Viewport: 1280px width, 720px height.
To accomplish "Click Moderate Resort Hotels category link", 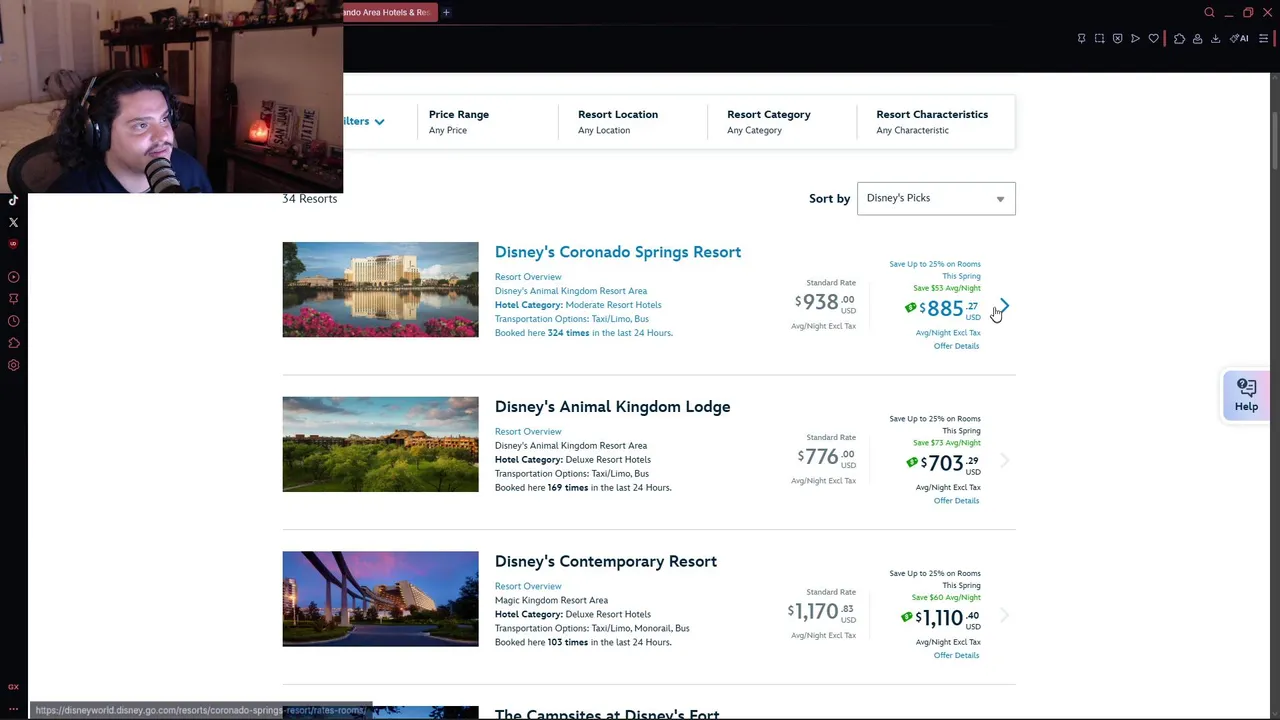I will (x=613, y=305).
